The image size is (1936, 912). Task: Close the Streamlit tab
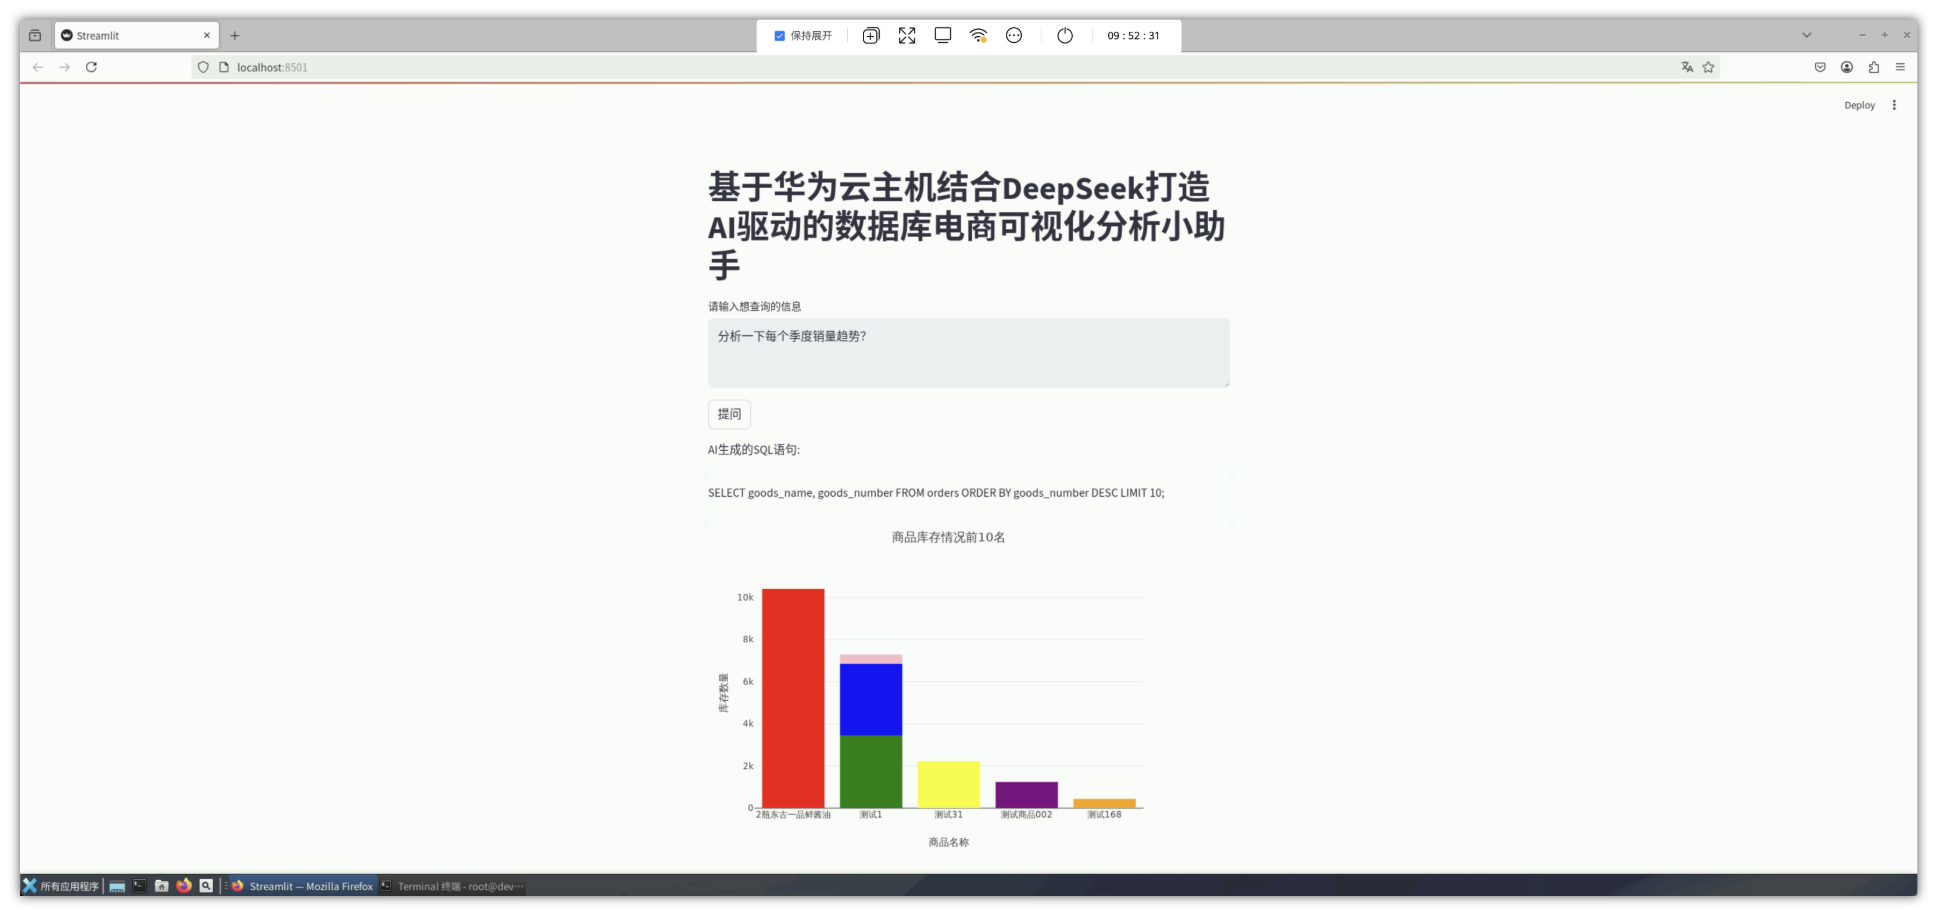click(207, 35)
